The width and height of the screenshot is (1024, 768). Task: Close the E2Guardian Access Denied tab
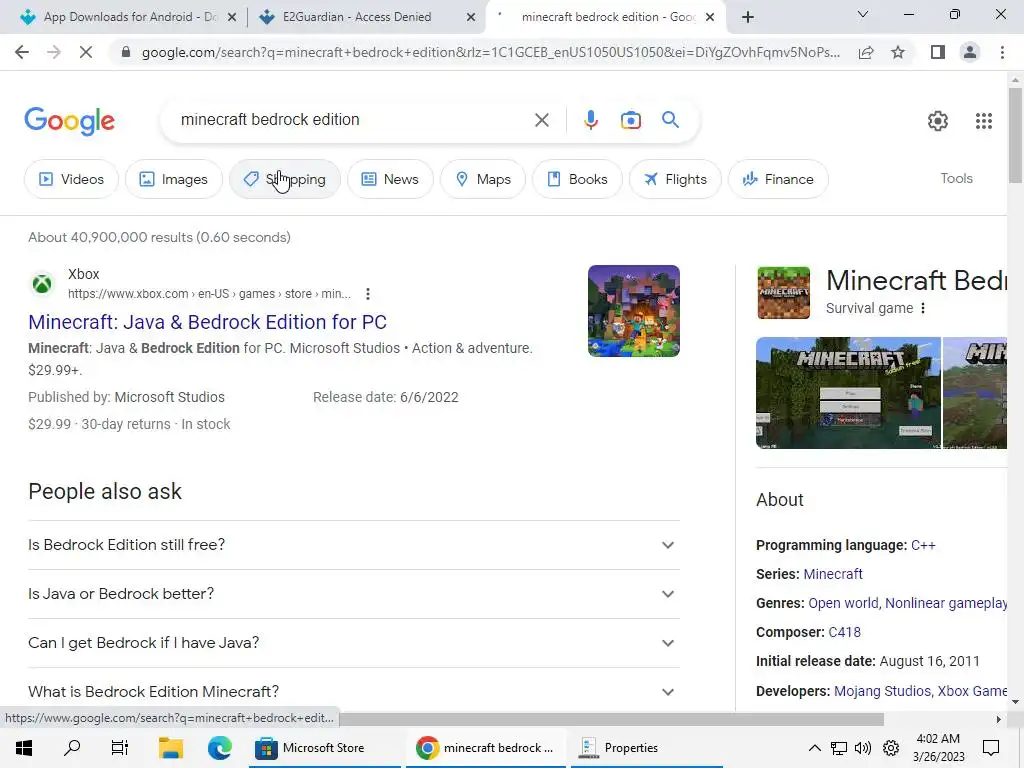tap(471, 17)
